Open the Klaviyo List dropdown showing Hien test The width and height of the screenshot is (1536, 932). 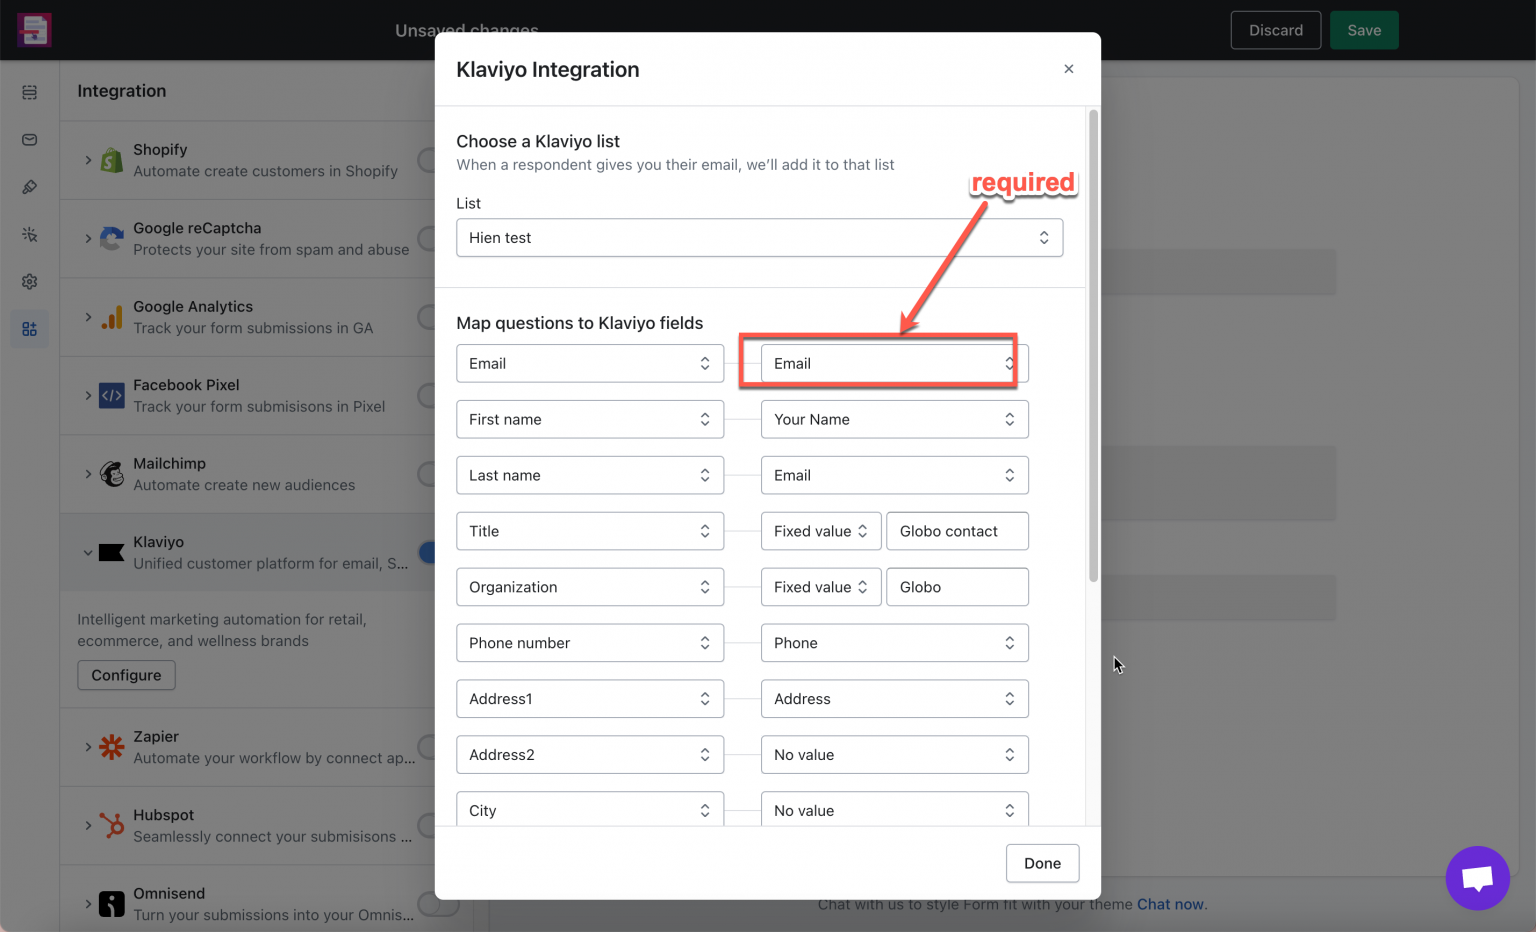point(759,238)
